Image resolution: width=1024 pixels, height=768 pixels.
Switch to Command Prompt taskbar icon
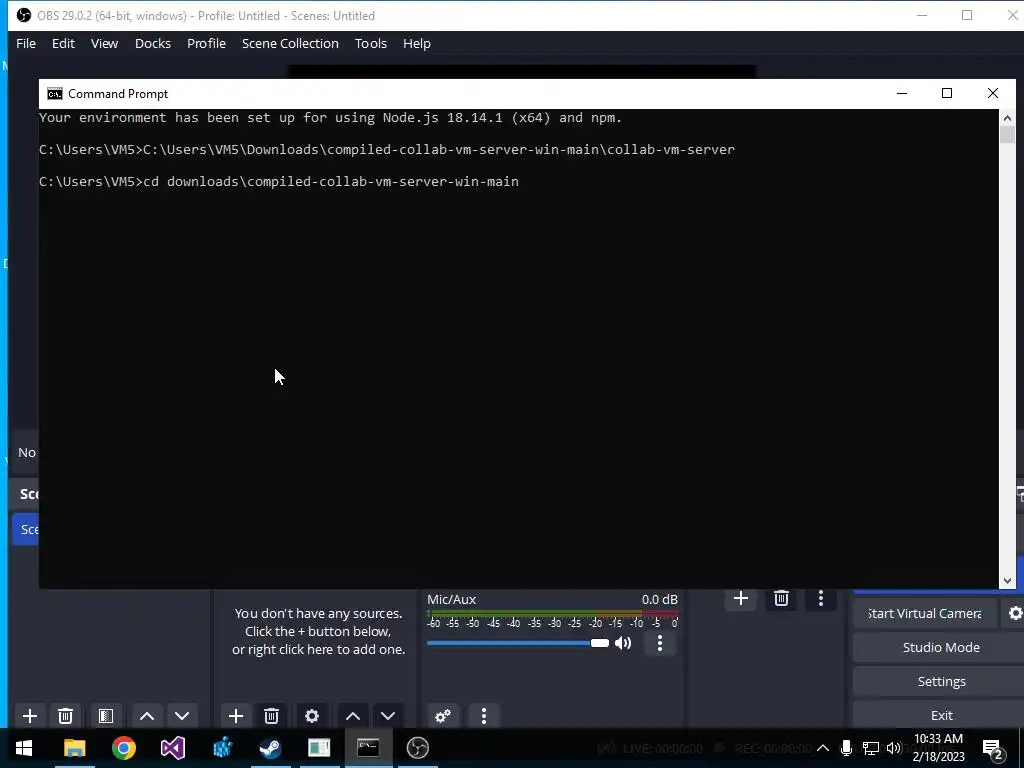point(368,748)
